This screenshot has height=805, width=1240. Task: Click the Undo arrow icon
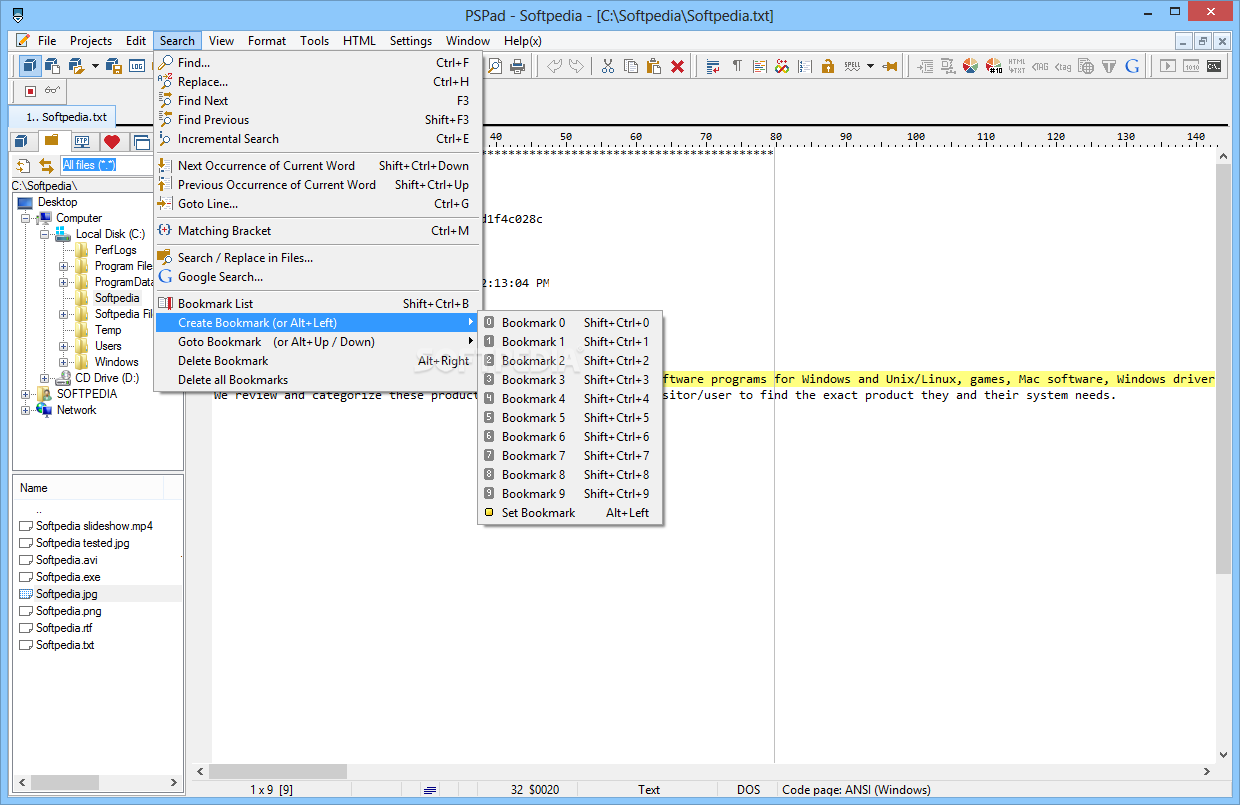(x=554, y=66)
